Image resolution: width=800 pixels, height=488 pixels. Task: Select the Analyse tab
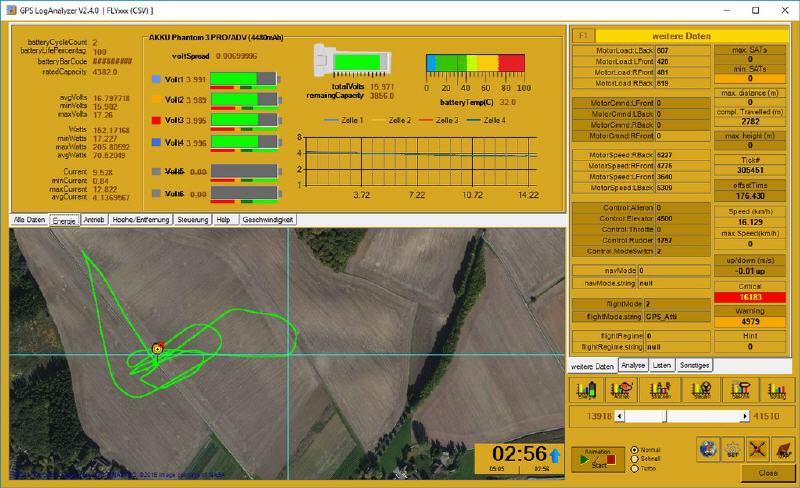pyautogui.click(x=633, y=365)
